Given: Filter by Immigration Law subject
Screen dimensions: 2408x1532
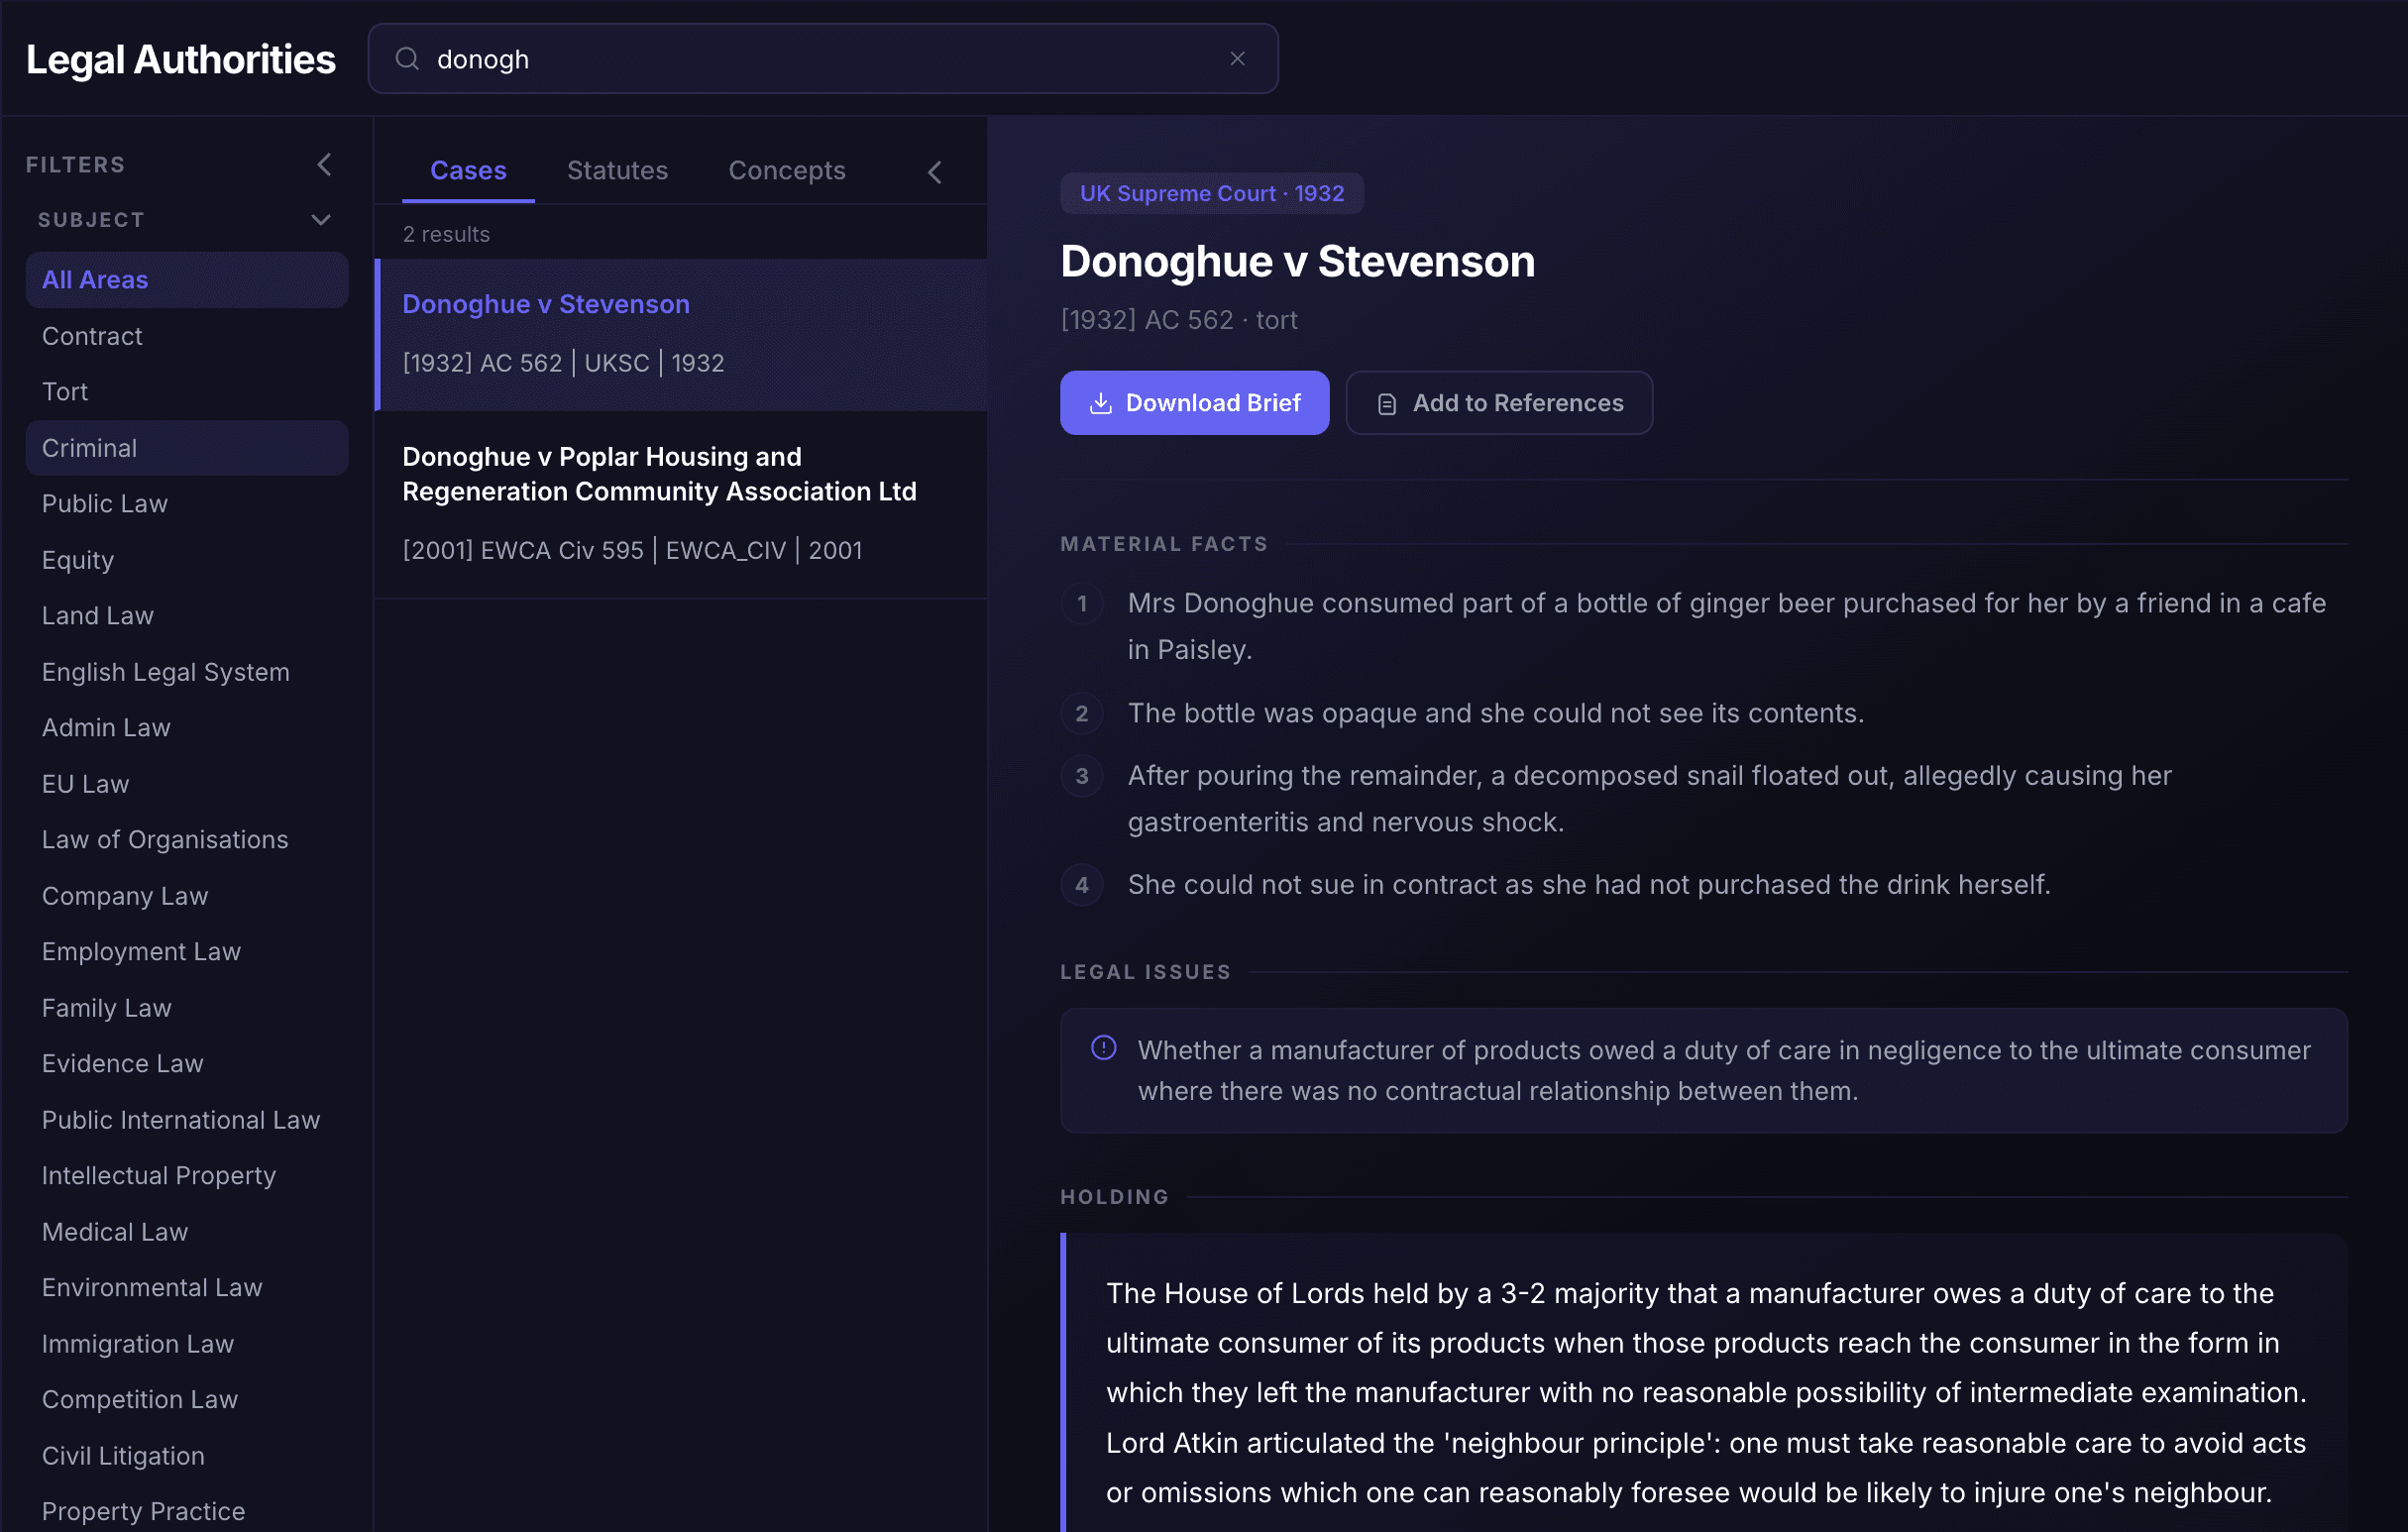Looking at the screenshot, I should click(187, 1344).
